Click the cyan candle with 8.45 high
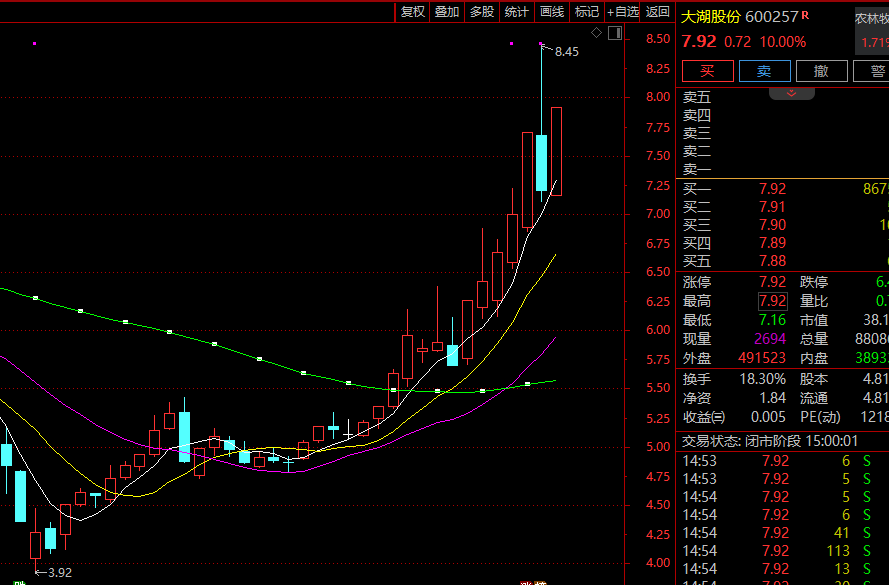This screenshot has height=585, width=889. click(x=541, y=163)
